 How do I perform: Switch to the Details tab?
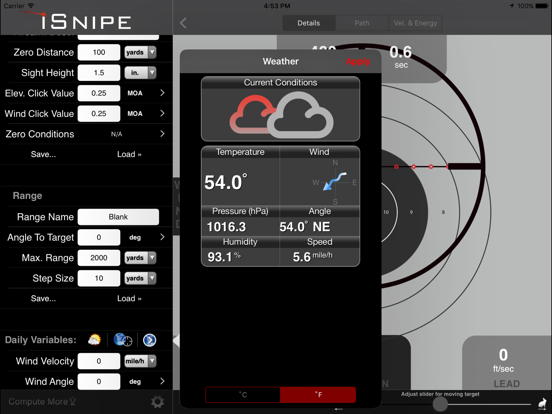coord(309,23)
